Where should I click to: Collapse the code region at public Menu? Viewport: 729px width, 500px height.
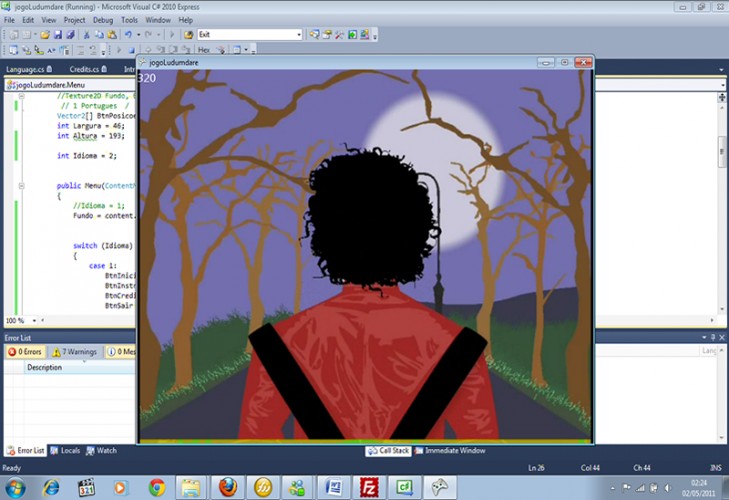pos(21,186)
